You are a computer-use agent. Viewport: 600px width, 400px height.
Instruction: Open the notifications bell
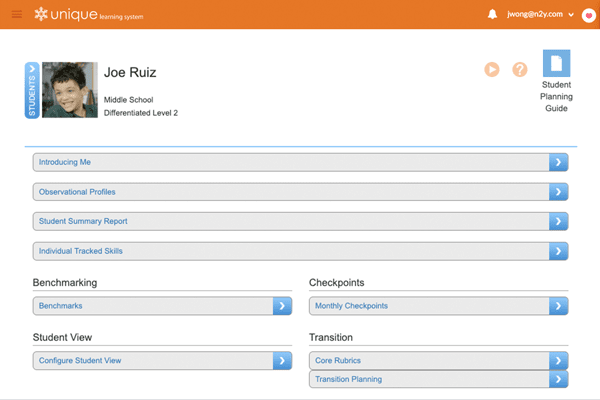coord(492,15)
